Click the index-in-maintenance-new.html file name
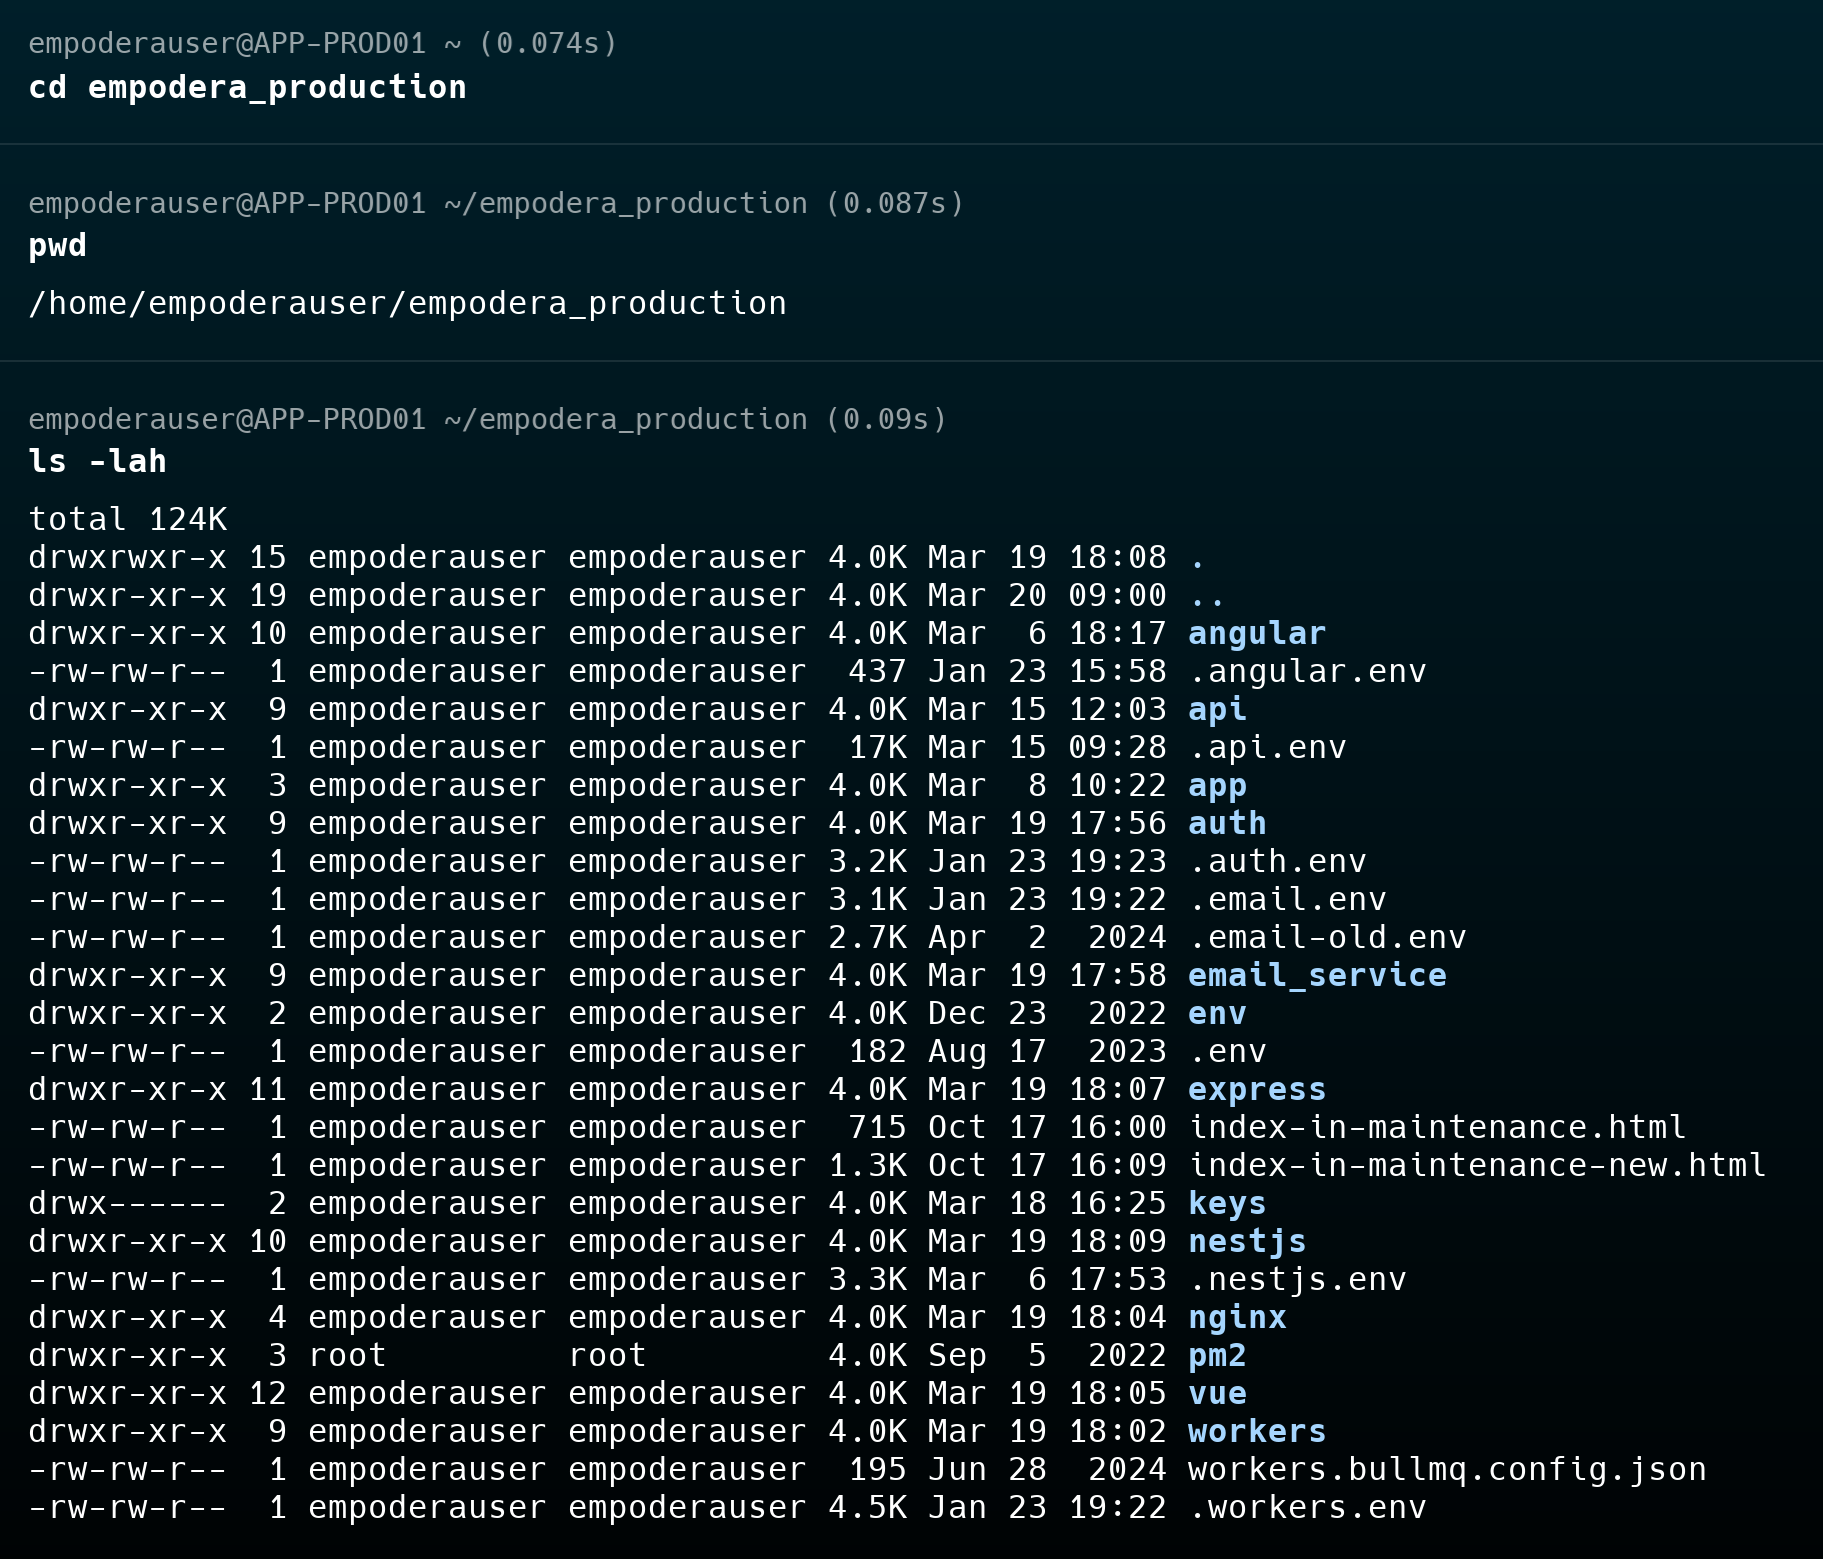The height and width of the screenshot is (1559, 1823). [1476, 1165]
